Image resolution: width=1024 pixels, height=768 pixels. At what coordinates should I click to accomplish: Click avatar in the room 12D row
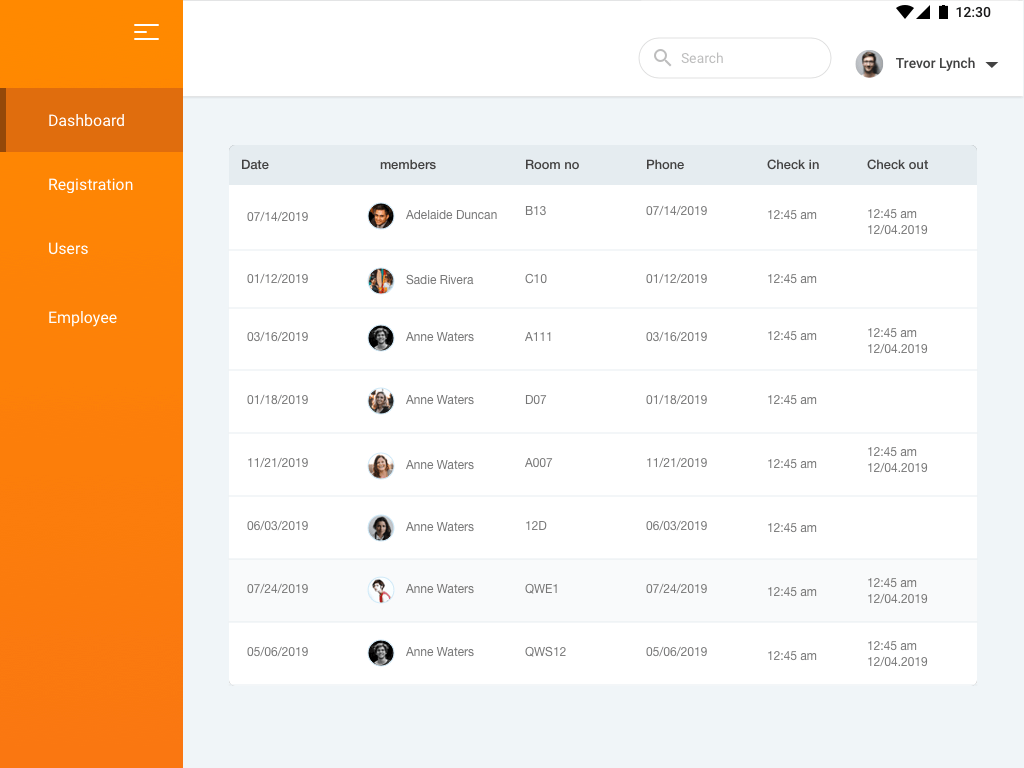coord(381,528)
